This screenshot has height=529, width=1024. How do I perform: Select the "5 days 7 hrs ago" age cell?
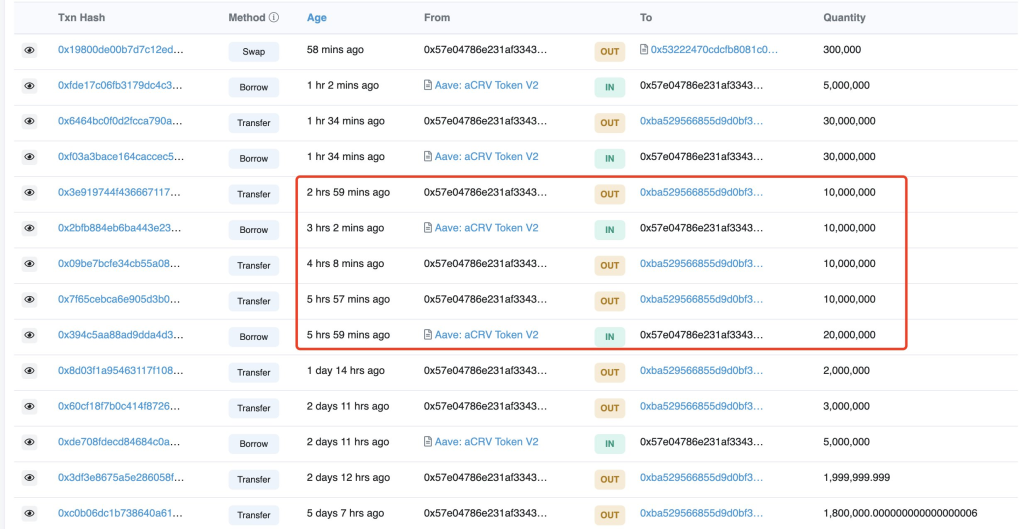click(x=345, y=513)
